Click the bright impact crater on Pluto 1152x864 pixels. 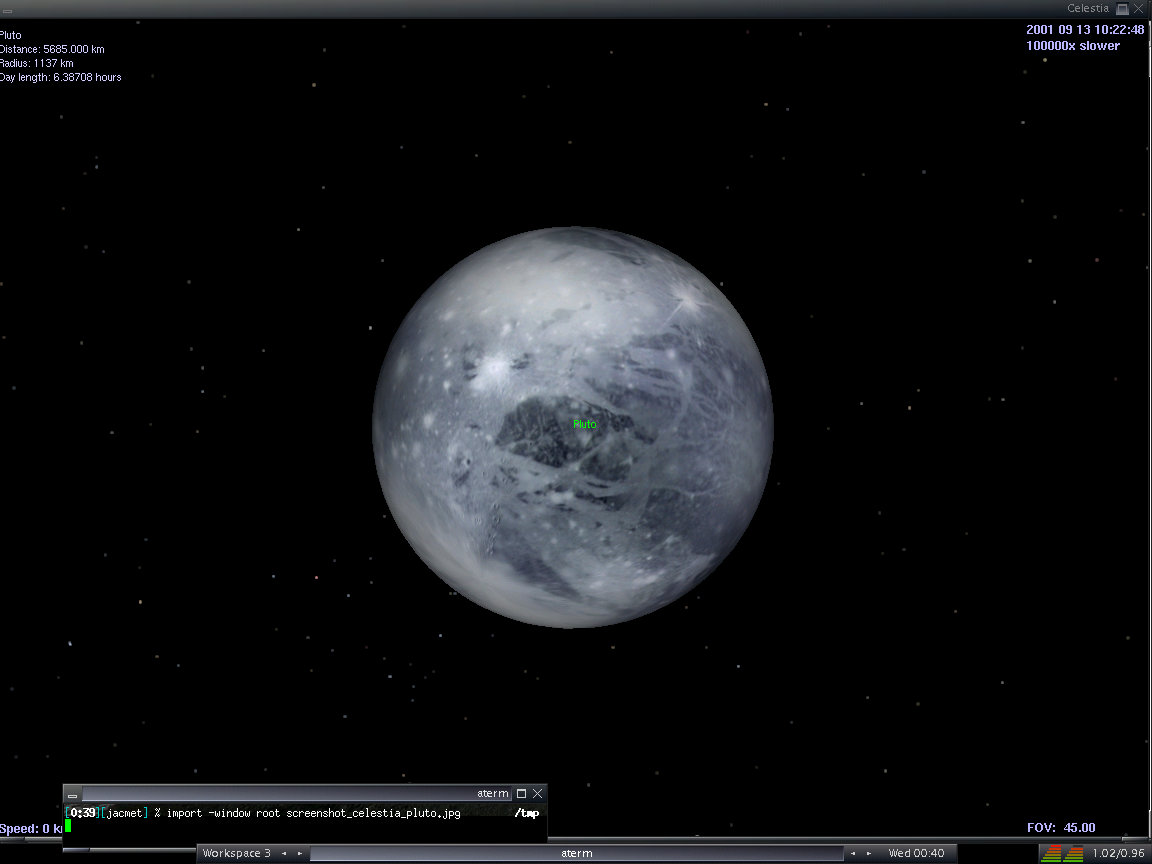click(494, 368)
